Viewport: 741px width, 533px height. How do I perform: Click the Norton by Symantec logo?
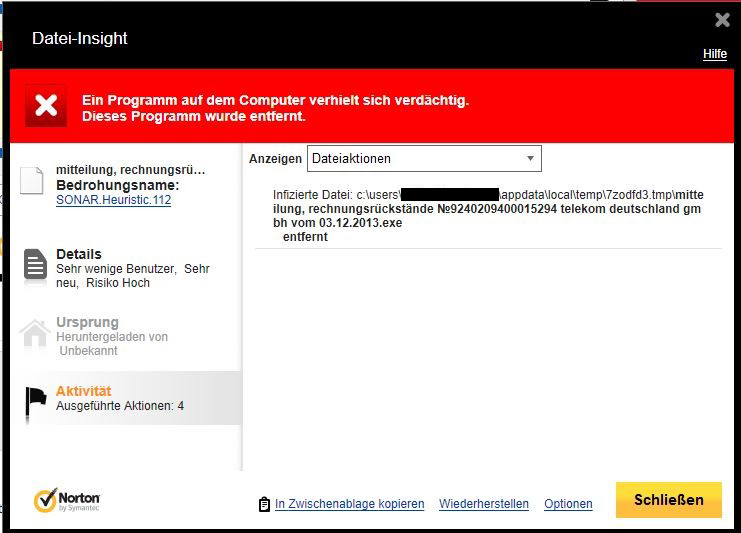coord(67,500)
